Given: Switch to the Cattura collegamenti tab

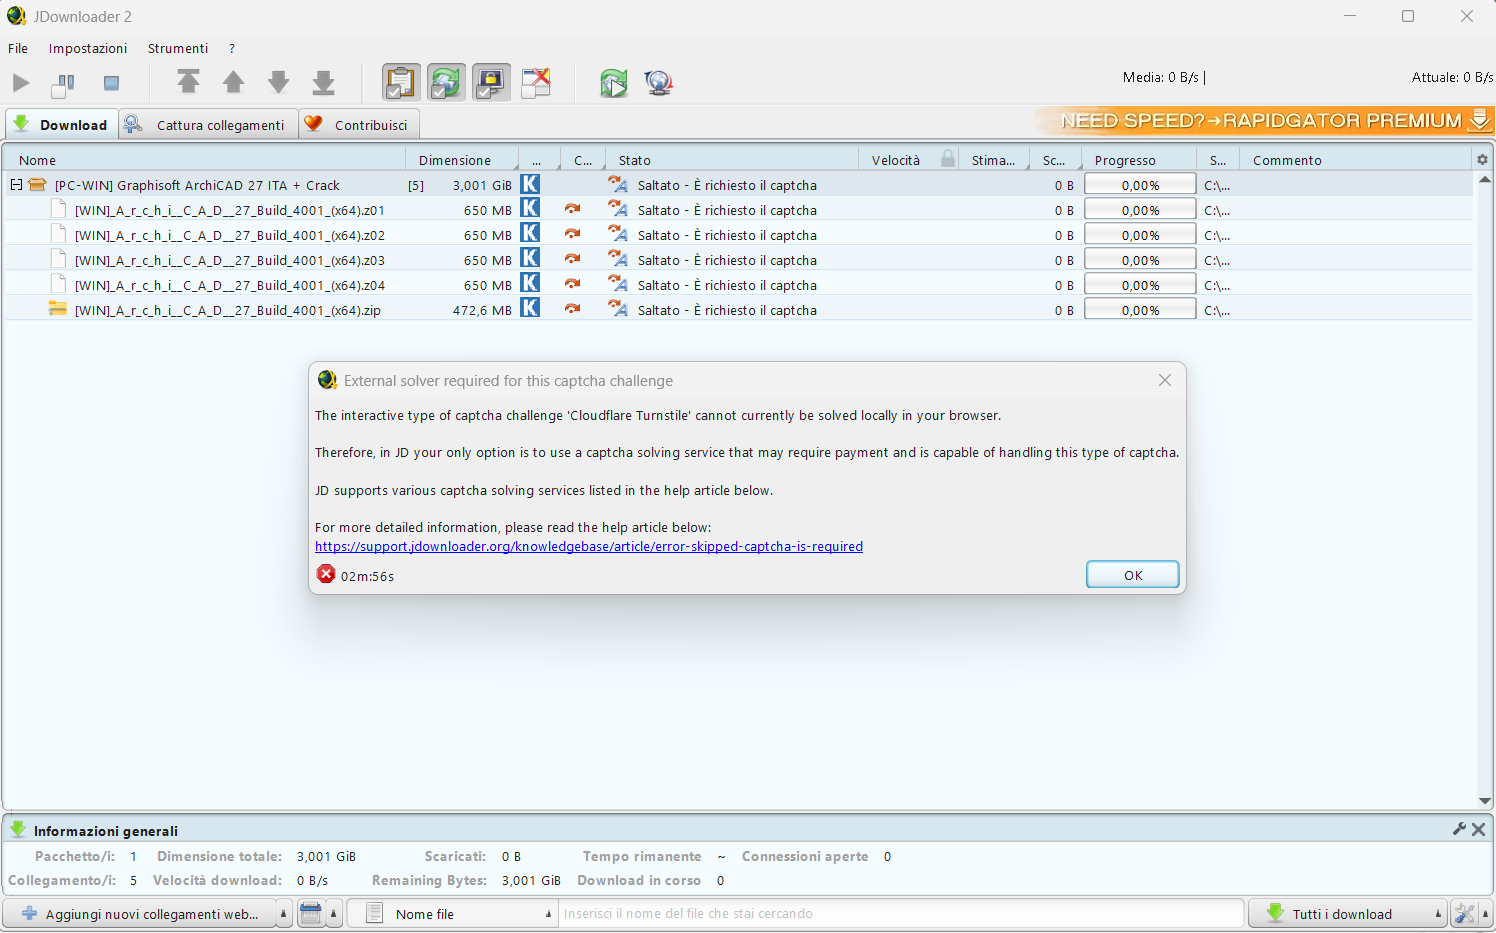Looking at the screenshot, I should point(208,125).
